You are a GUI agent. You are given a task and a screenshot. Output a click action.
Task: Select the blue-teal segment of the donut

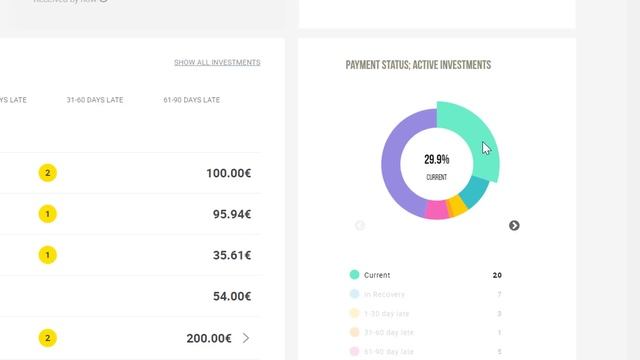(475, 191)
